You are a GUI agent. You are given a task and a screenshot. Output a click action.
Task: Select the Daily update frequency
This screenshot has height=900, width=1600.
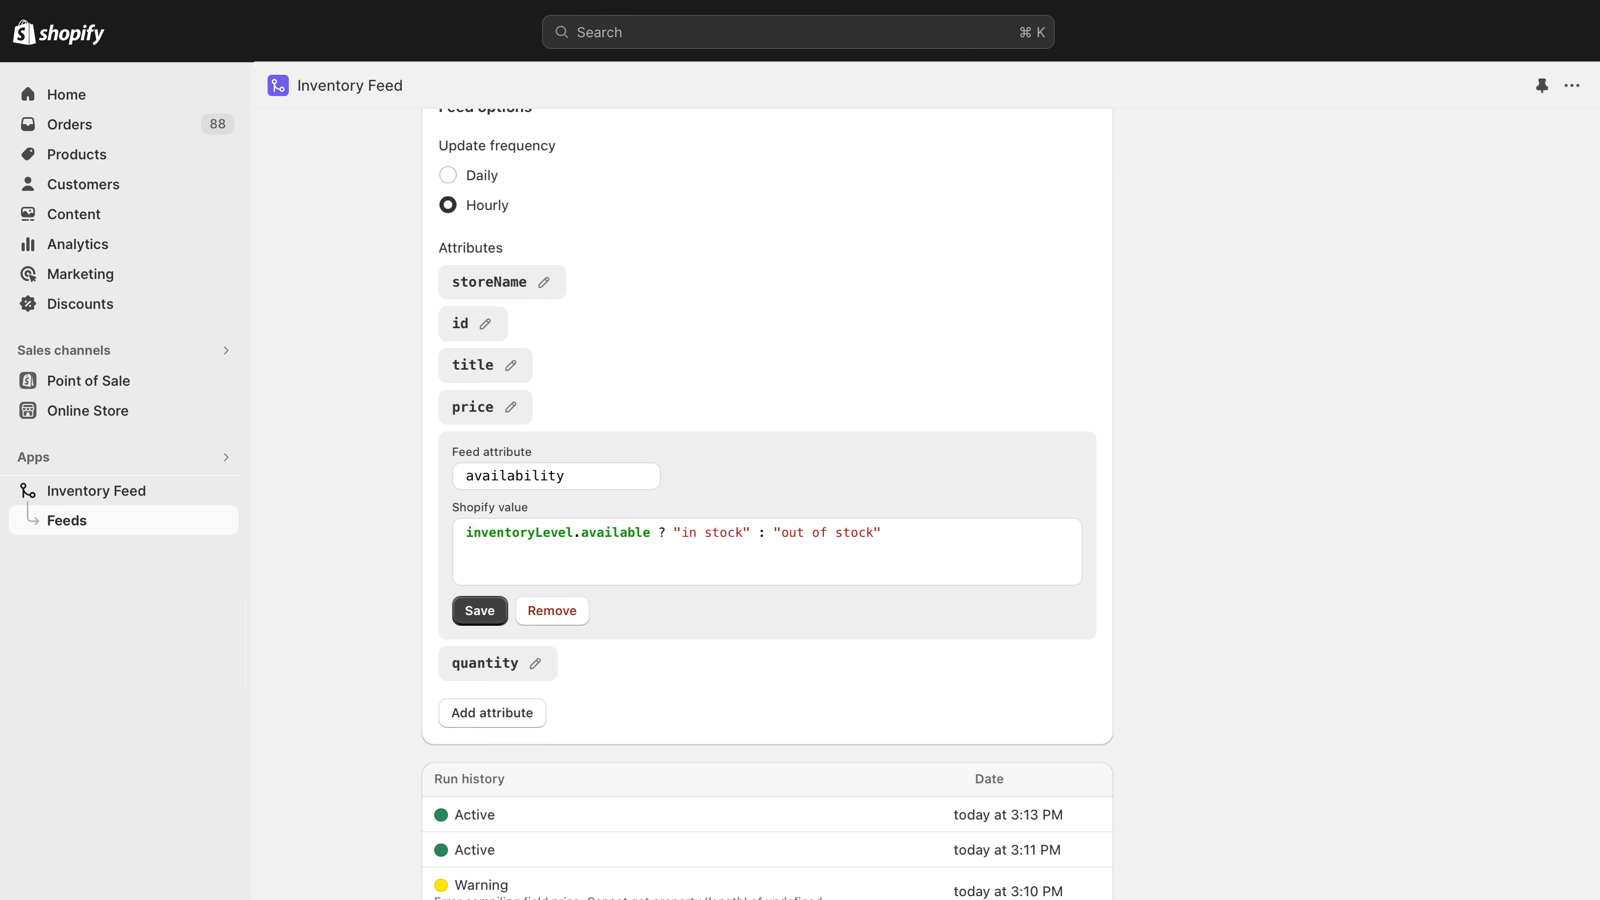click(x=447, y=175)
